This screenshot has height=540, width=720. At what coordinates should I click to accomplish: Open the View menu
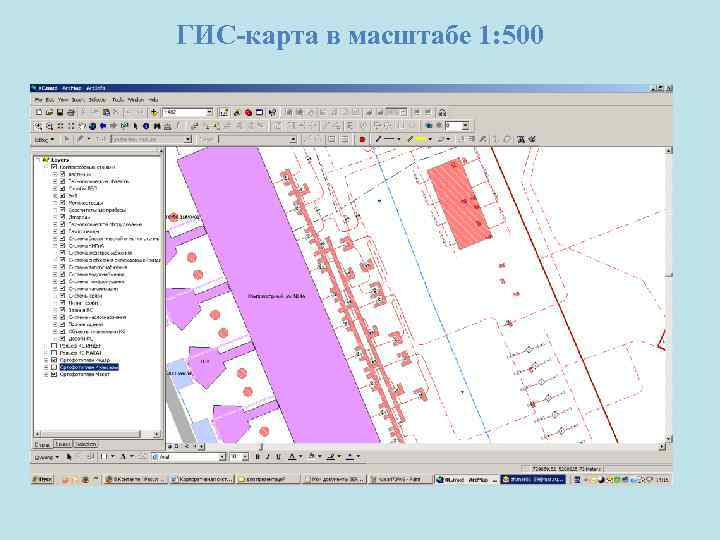point(63,100)
